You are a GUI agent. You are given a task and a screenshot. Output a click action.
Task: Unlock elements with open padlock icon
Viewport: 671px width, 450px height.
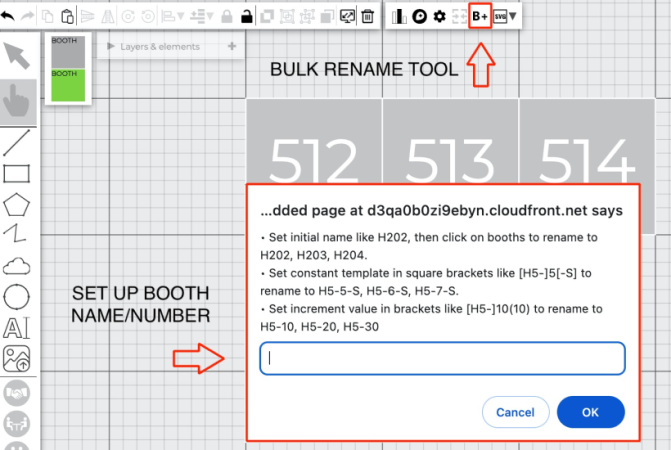click(x=246, y=16)
